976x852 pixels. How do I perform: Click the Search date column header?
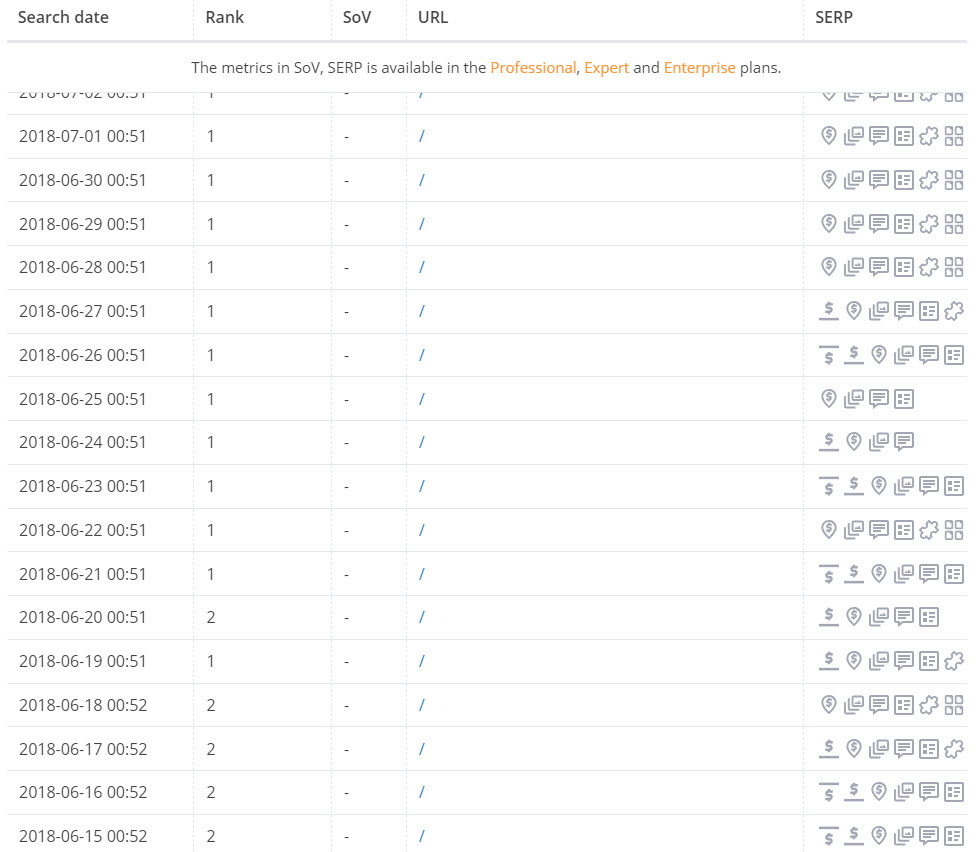[x=63, y=17]
